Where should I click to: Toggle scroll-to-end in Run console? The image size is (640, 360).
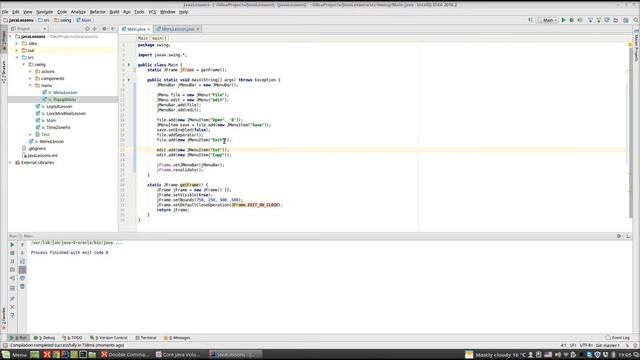coord(22,270)
